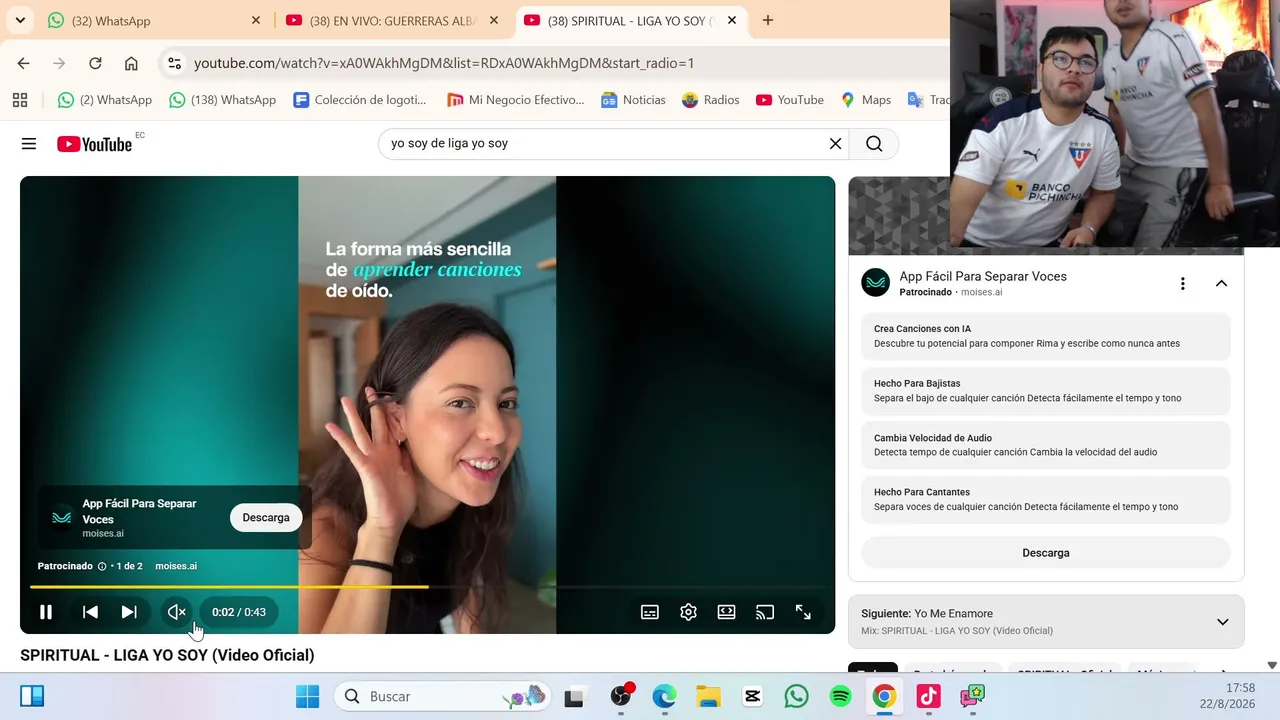Open the Noticias bookmark

coord(633,100)
